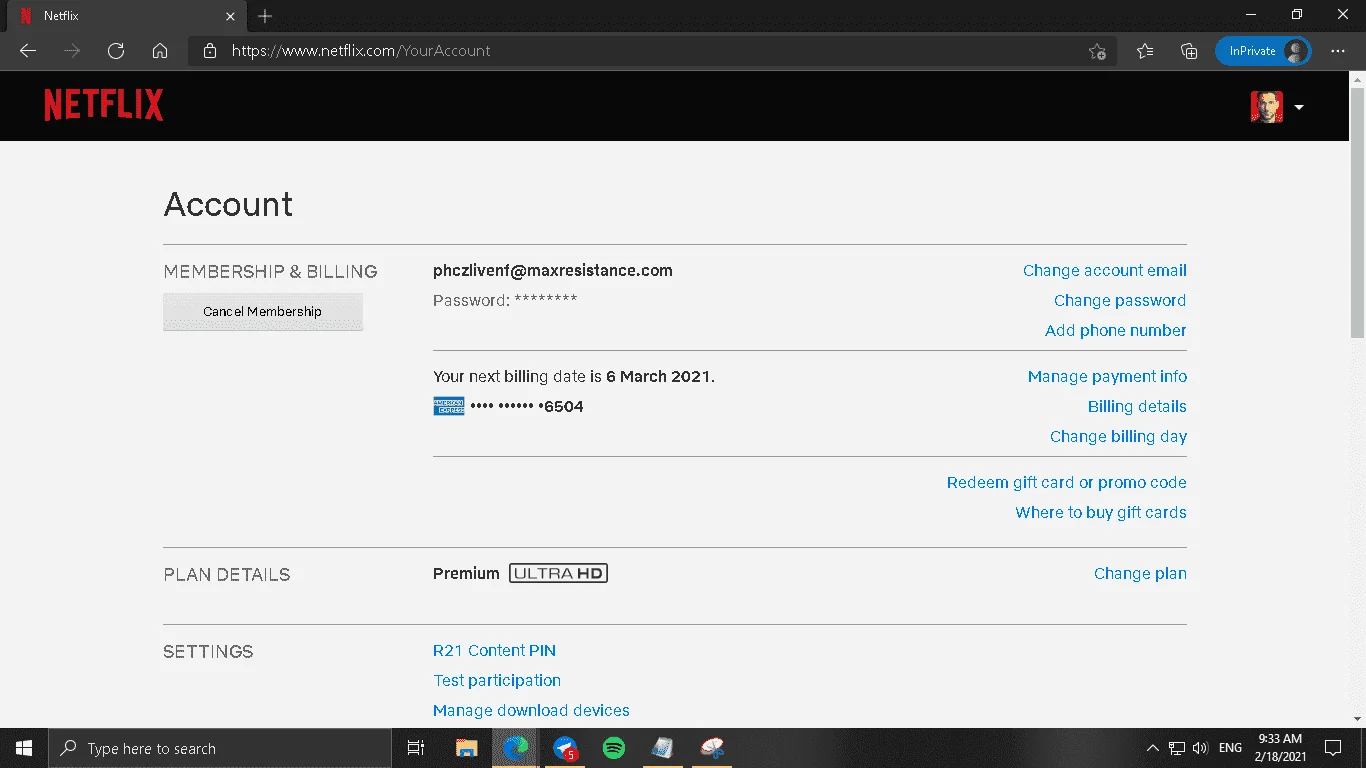The image size is (1366, 768).
Task: Close the Netflix tab
Action: pos(230,16)
